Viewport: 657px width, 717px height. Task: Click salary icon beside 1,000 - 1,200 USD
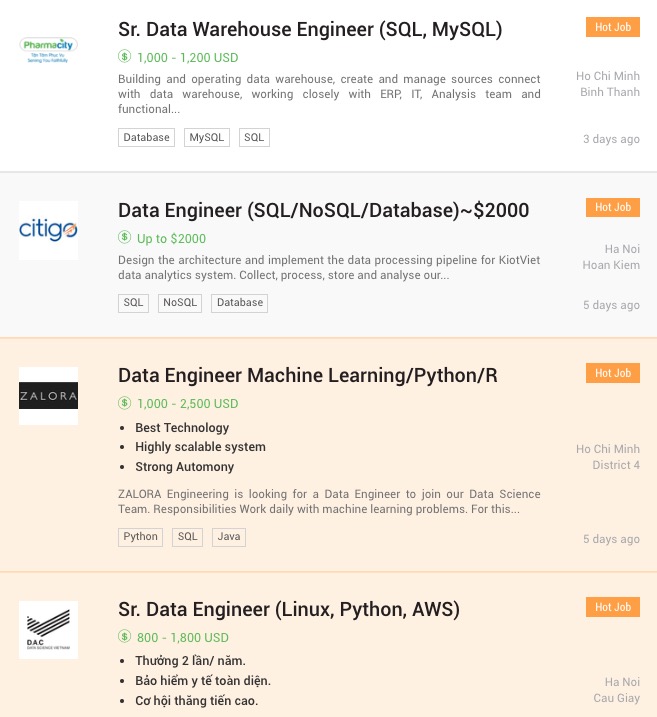(125, 57)
